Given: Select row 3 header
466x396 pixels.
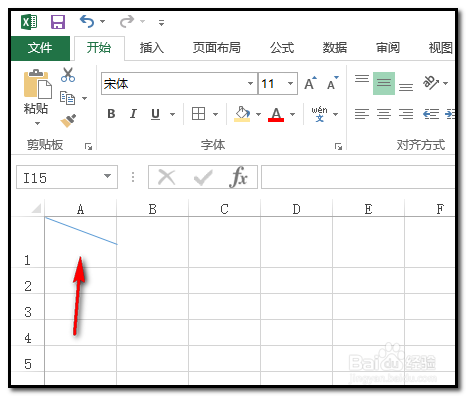Looking at the screenshot, I should (x=28, y=307).
